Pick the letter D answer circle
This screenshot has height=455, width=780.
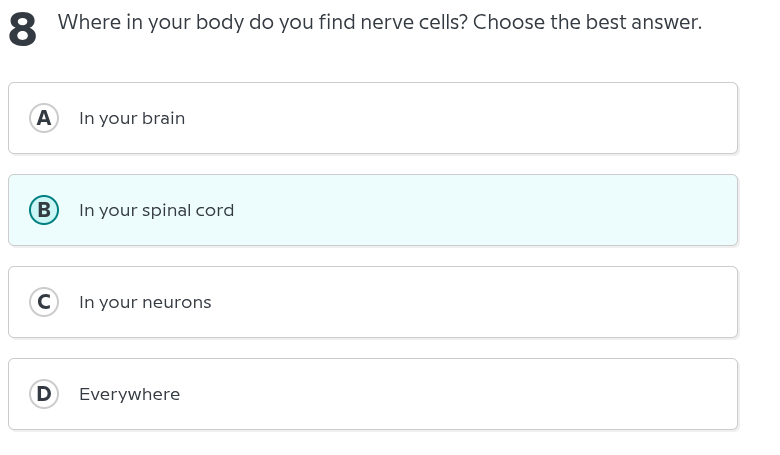[x=43, y=394]
